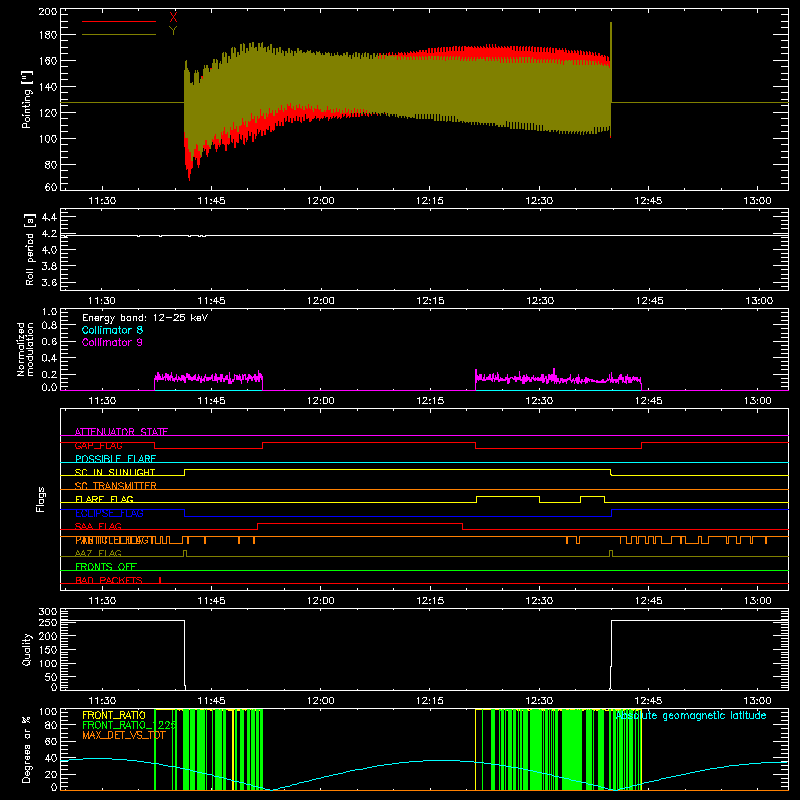
Task: Click the red SAA_FLAG raised segment
Action: tap(360, 524)
